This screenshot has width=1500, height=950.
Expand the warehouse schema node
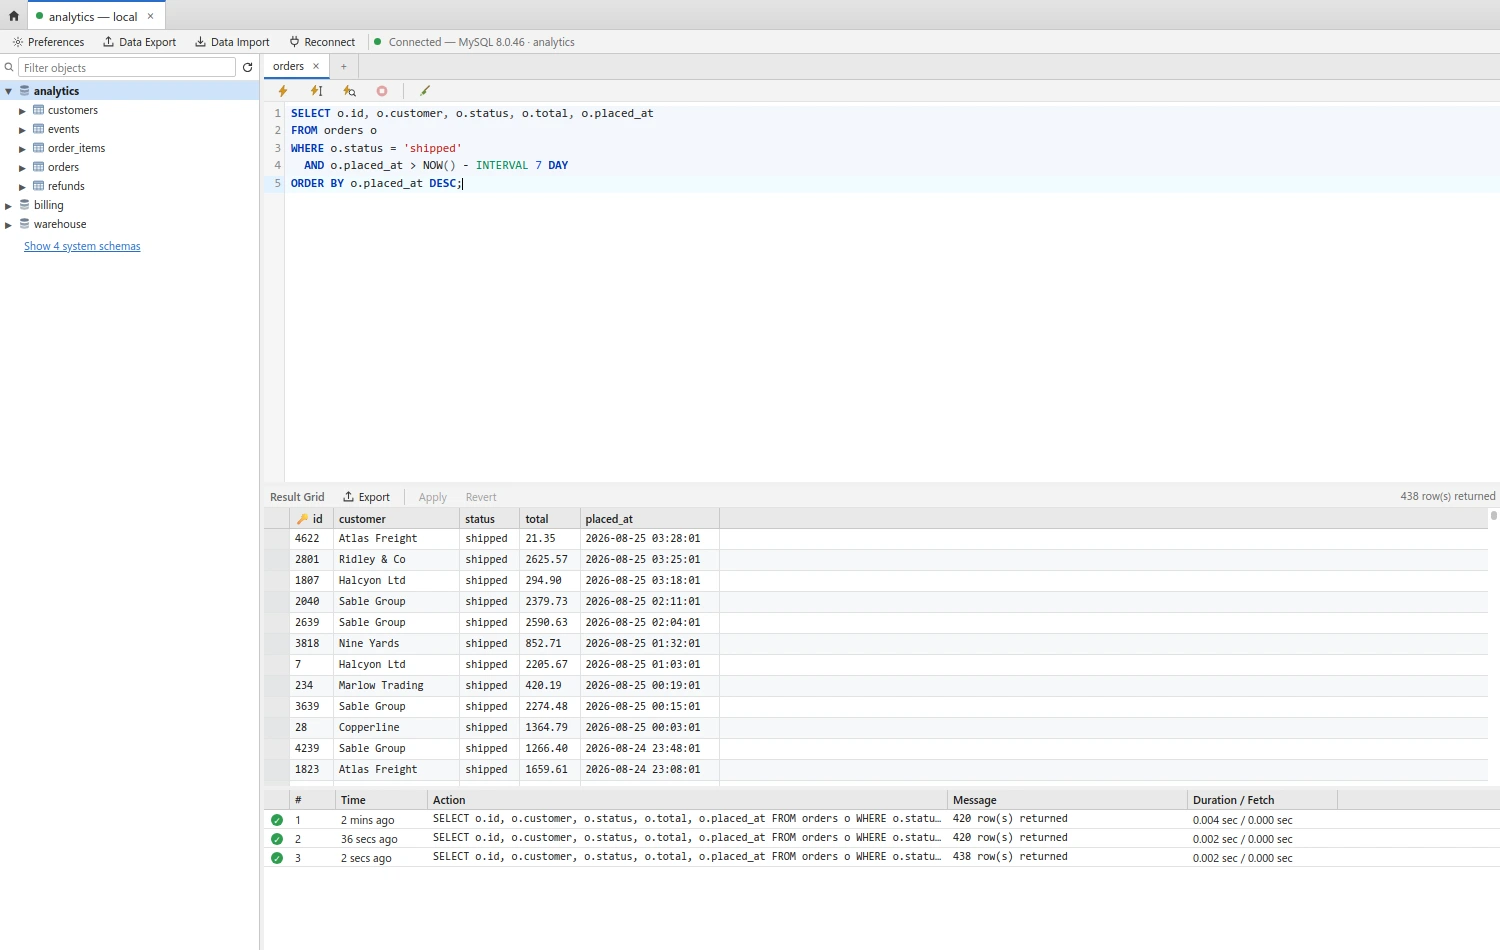[x=8, y=225]
